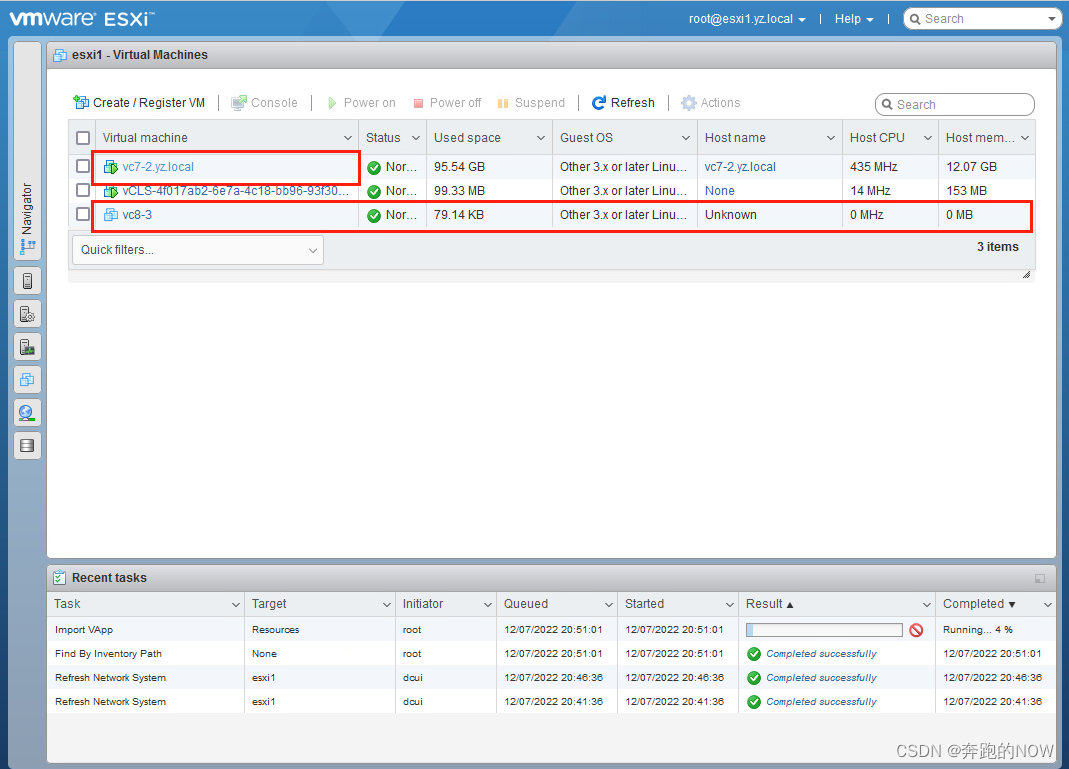This screenshot has height=769, width=1069.
Task: Open Quick filters dropdown
Action: pyautogui.click(x=198, y=250)
